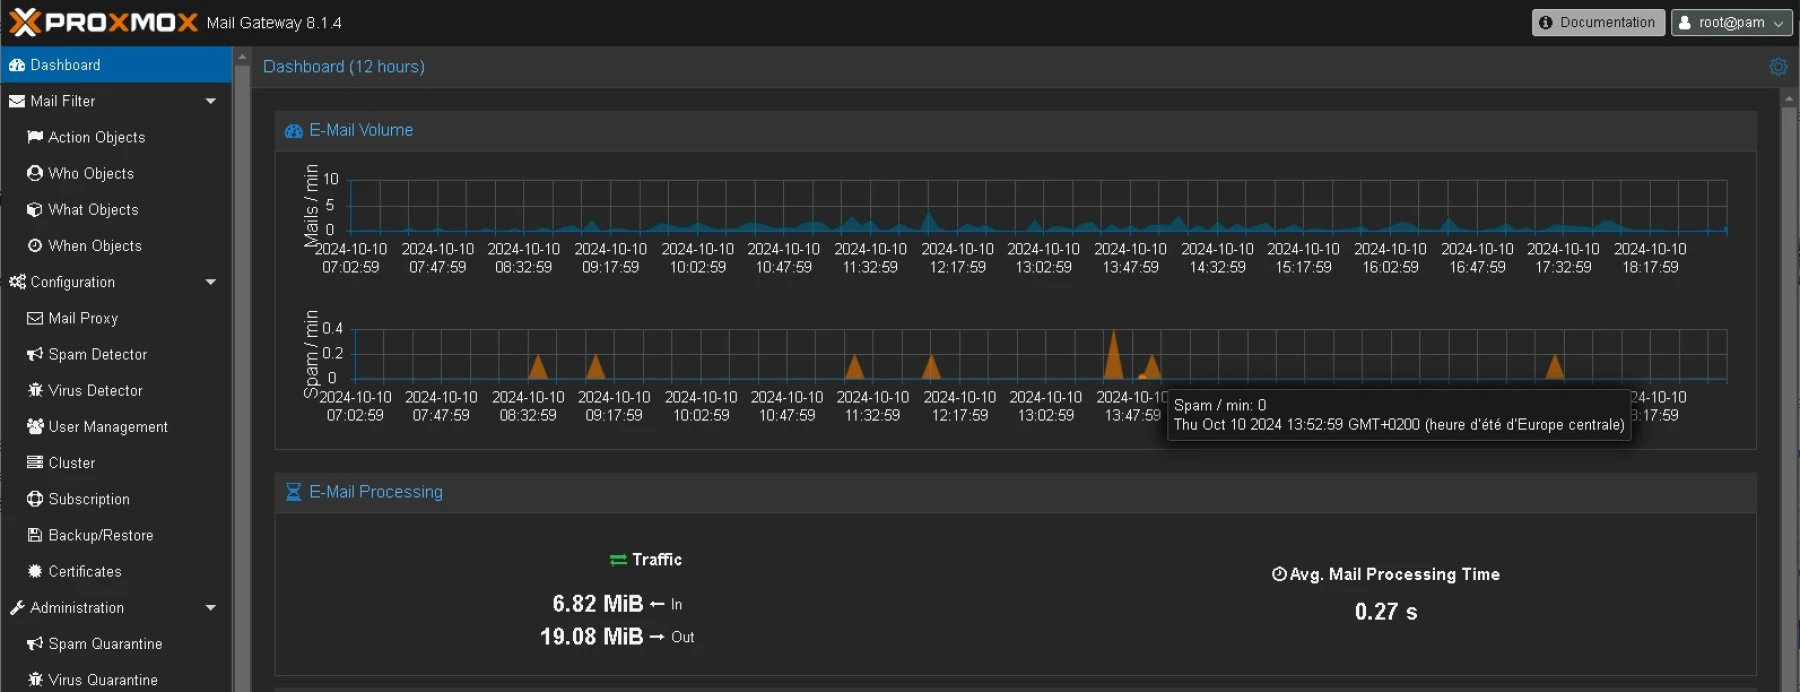1800x692 pixels.
Task: Open the Cluster page
Action: (71, 462)
